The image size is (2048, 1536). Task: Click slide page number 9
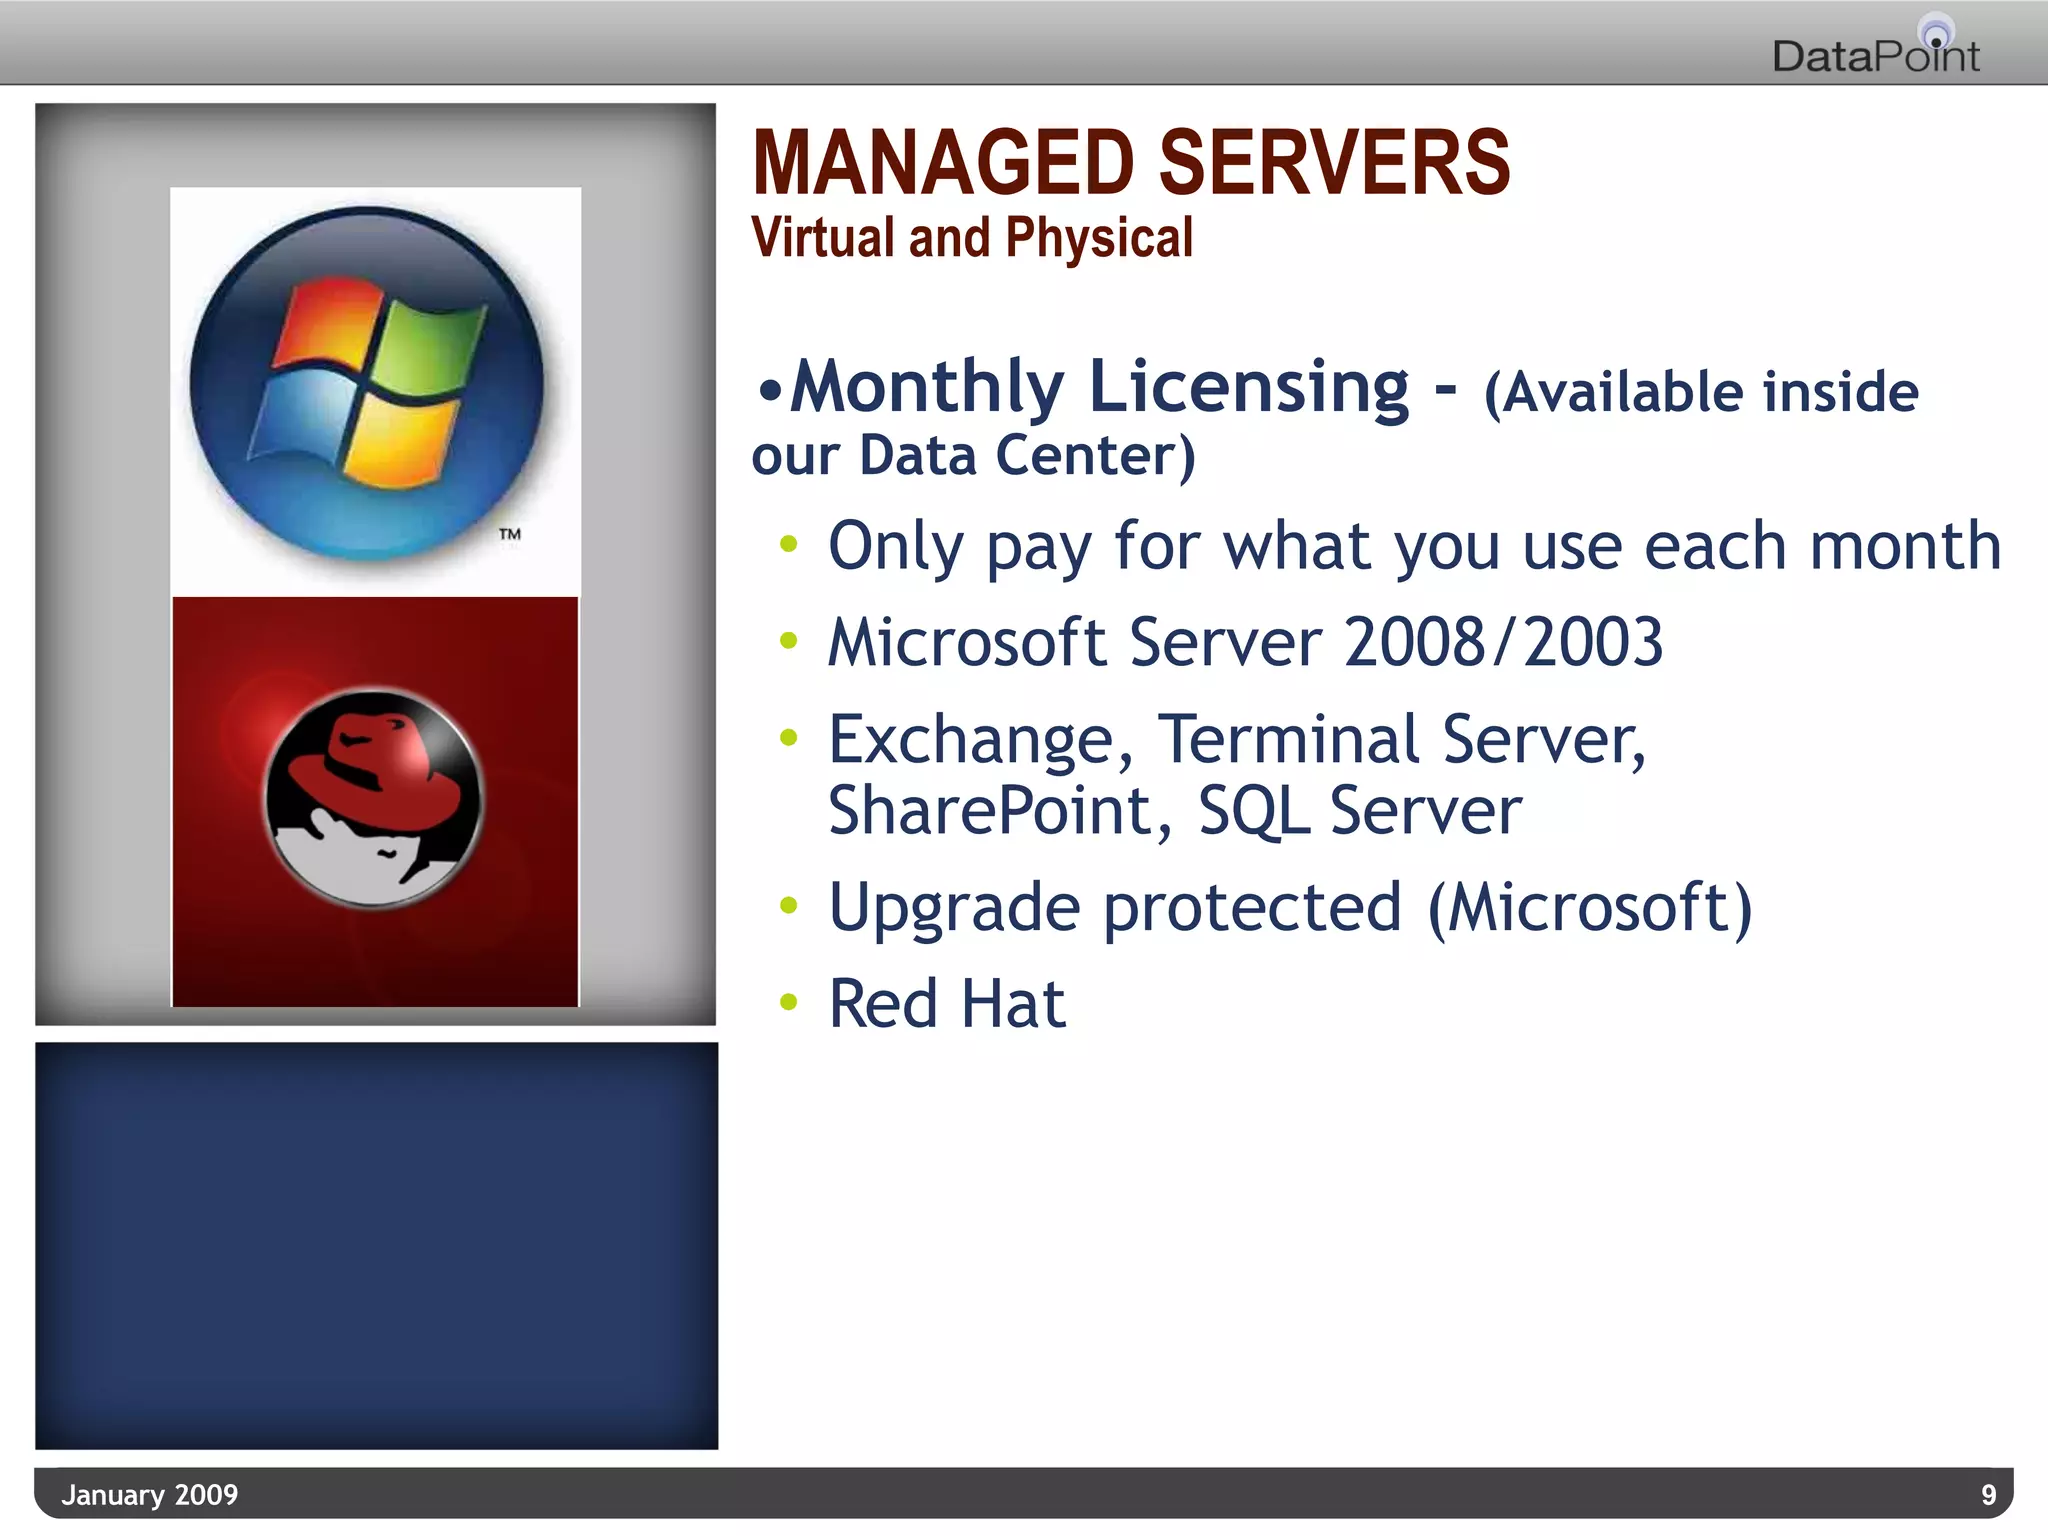point(1988,1494)
